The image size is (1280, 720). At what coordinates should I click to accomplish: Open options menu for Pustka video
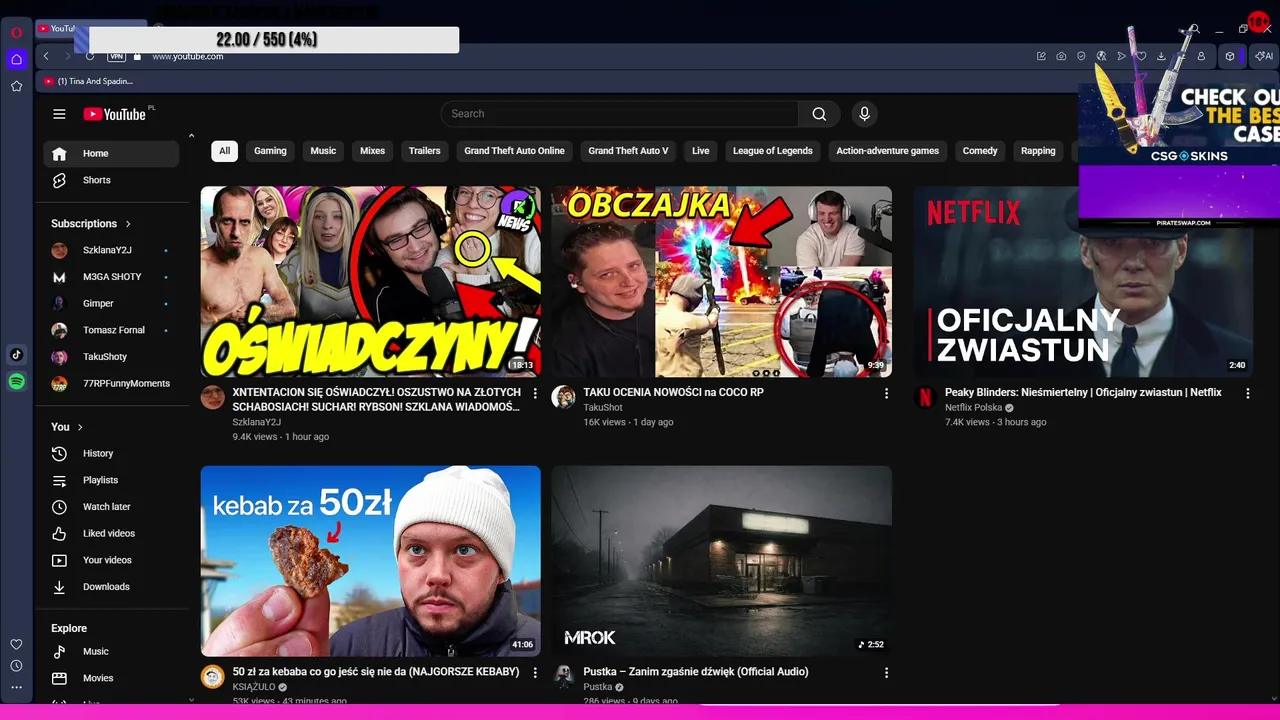point(886,673)
